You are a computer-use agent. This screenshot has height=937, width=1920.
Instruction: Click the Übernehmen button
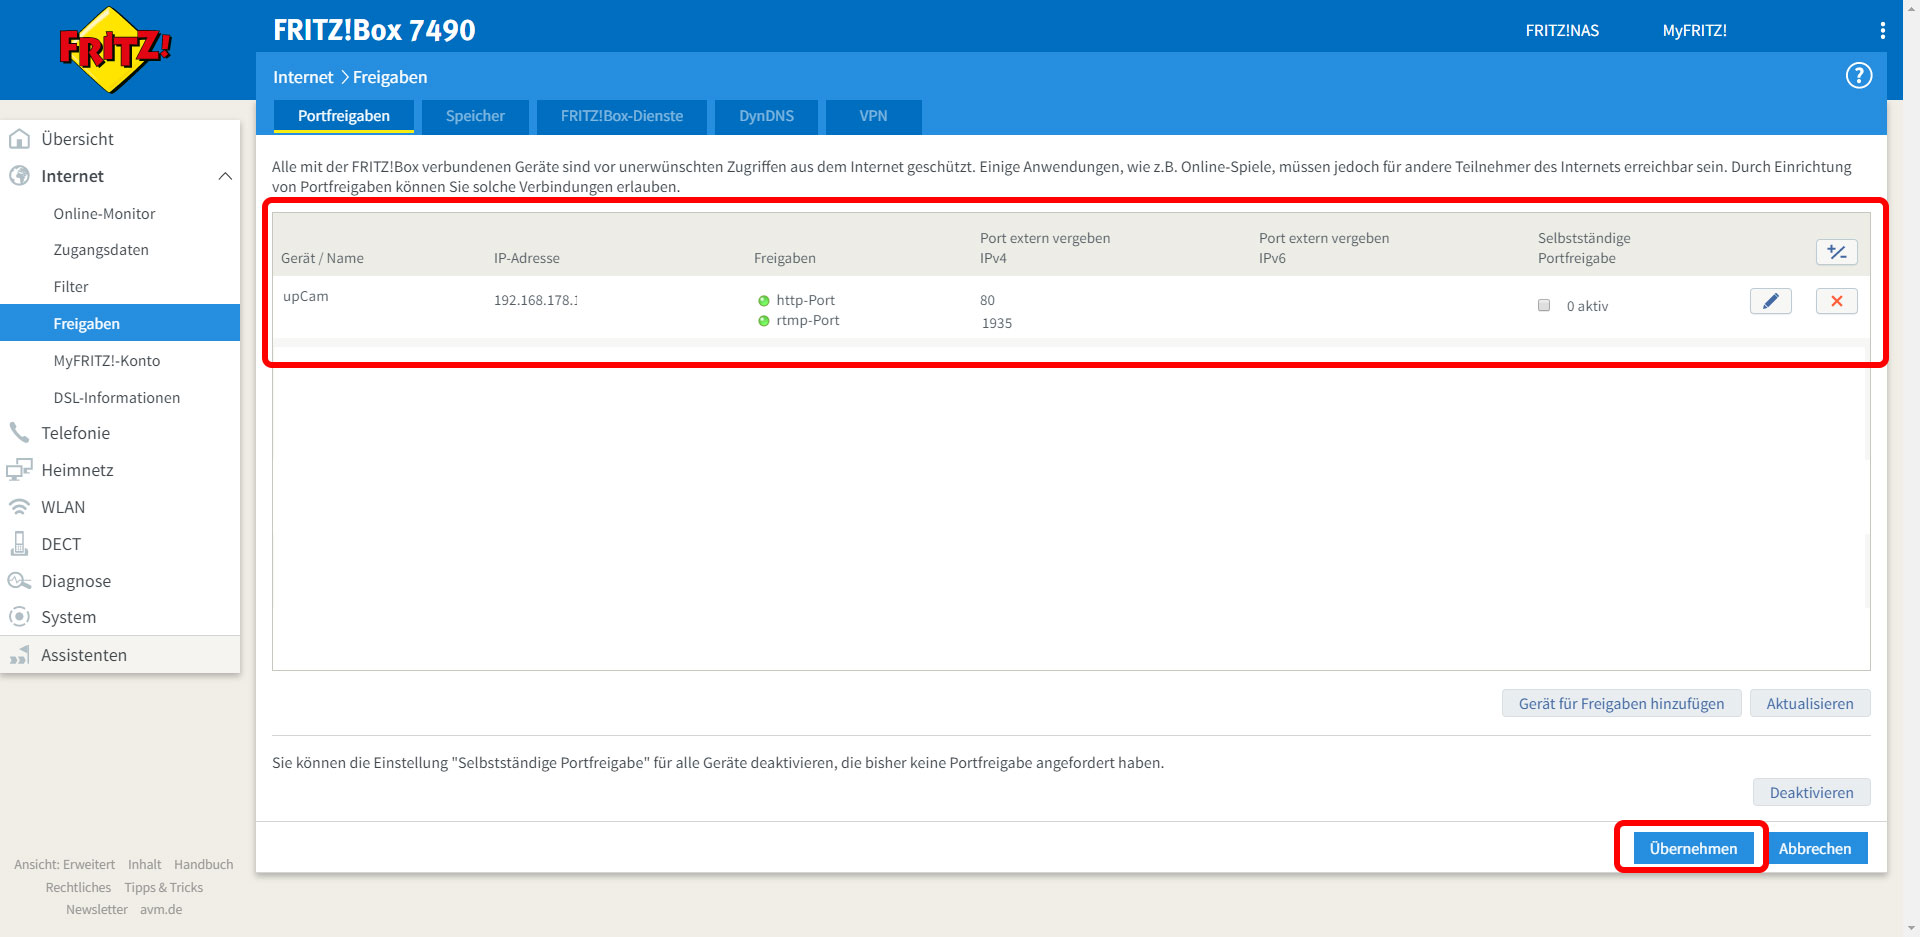click(x=1693, y=848)
